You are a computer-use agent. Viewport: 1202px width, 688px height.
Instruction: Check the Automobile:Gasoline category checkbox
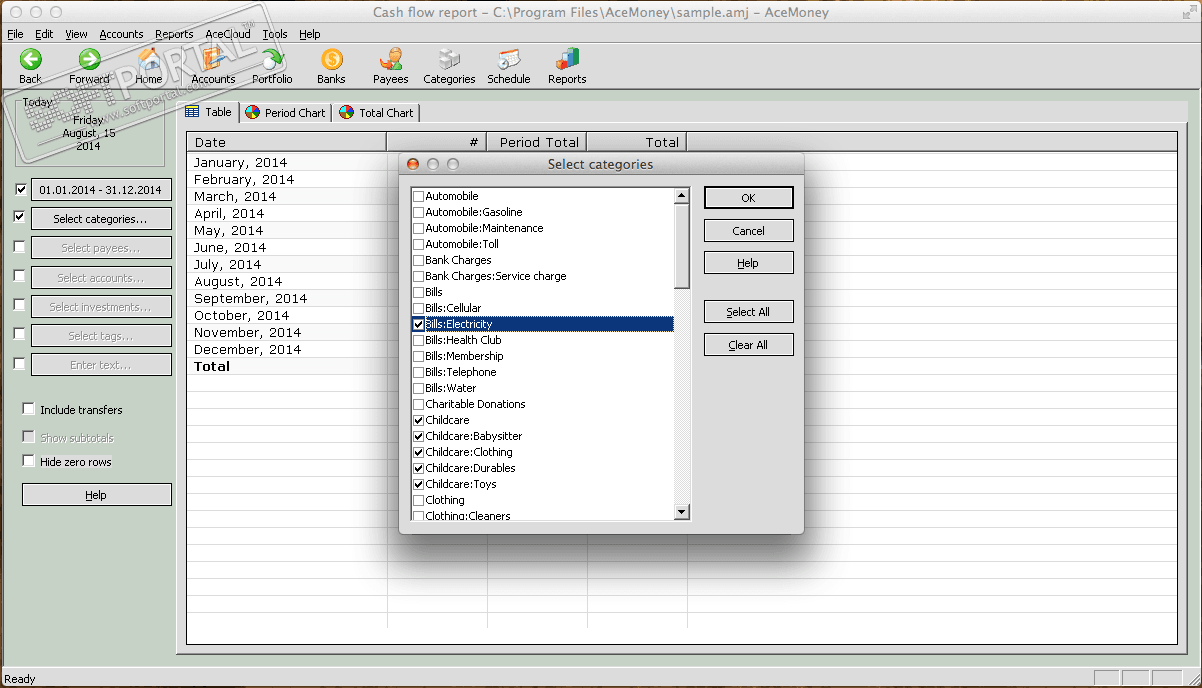click(x=419, y=212)
